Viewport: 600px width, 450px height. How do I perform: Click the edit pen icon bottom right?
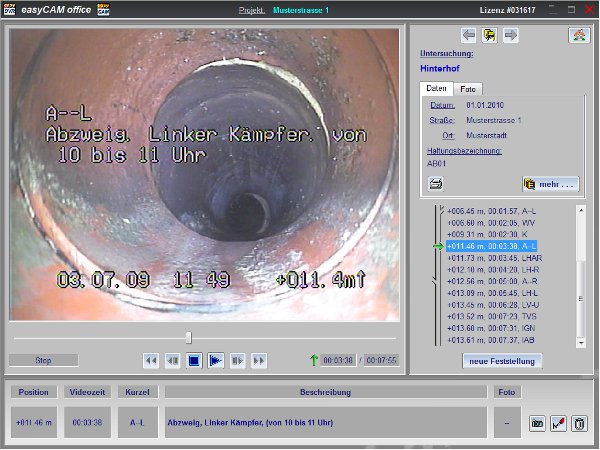(x=559, y=424)
